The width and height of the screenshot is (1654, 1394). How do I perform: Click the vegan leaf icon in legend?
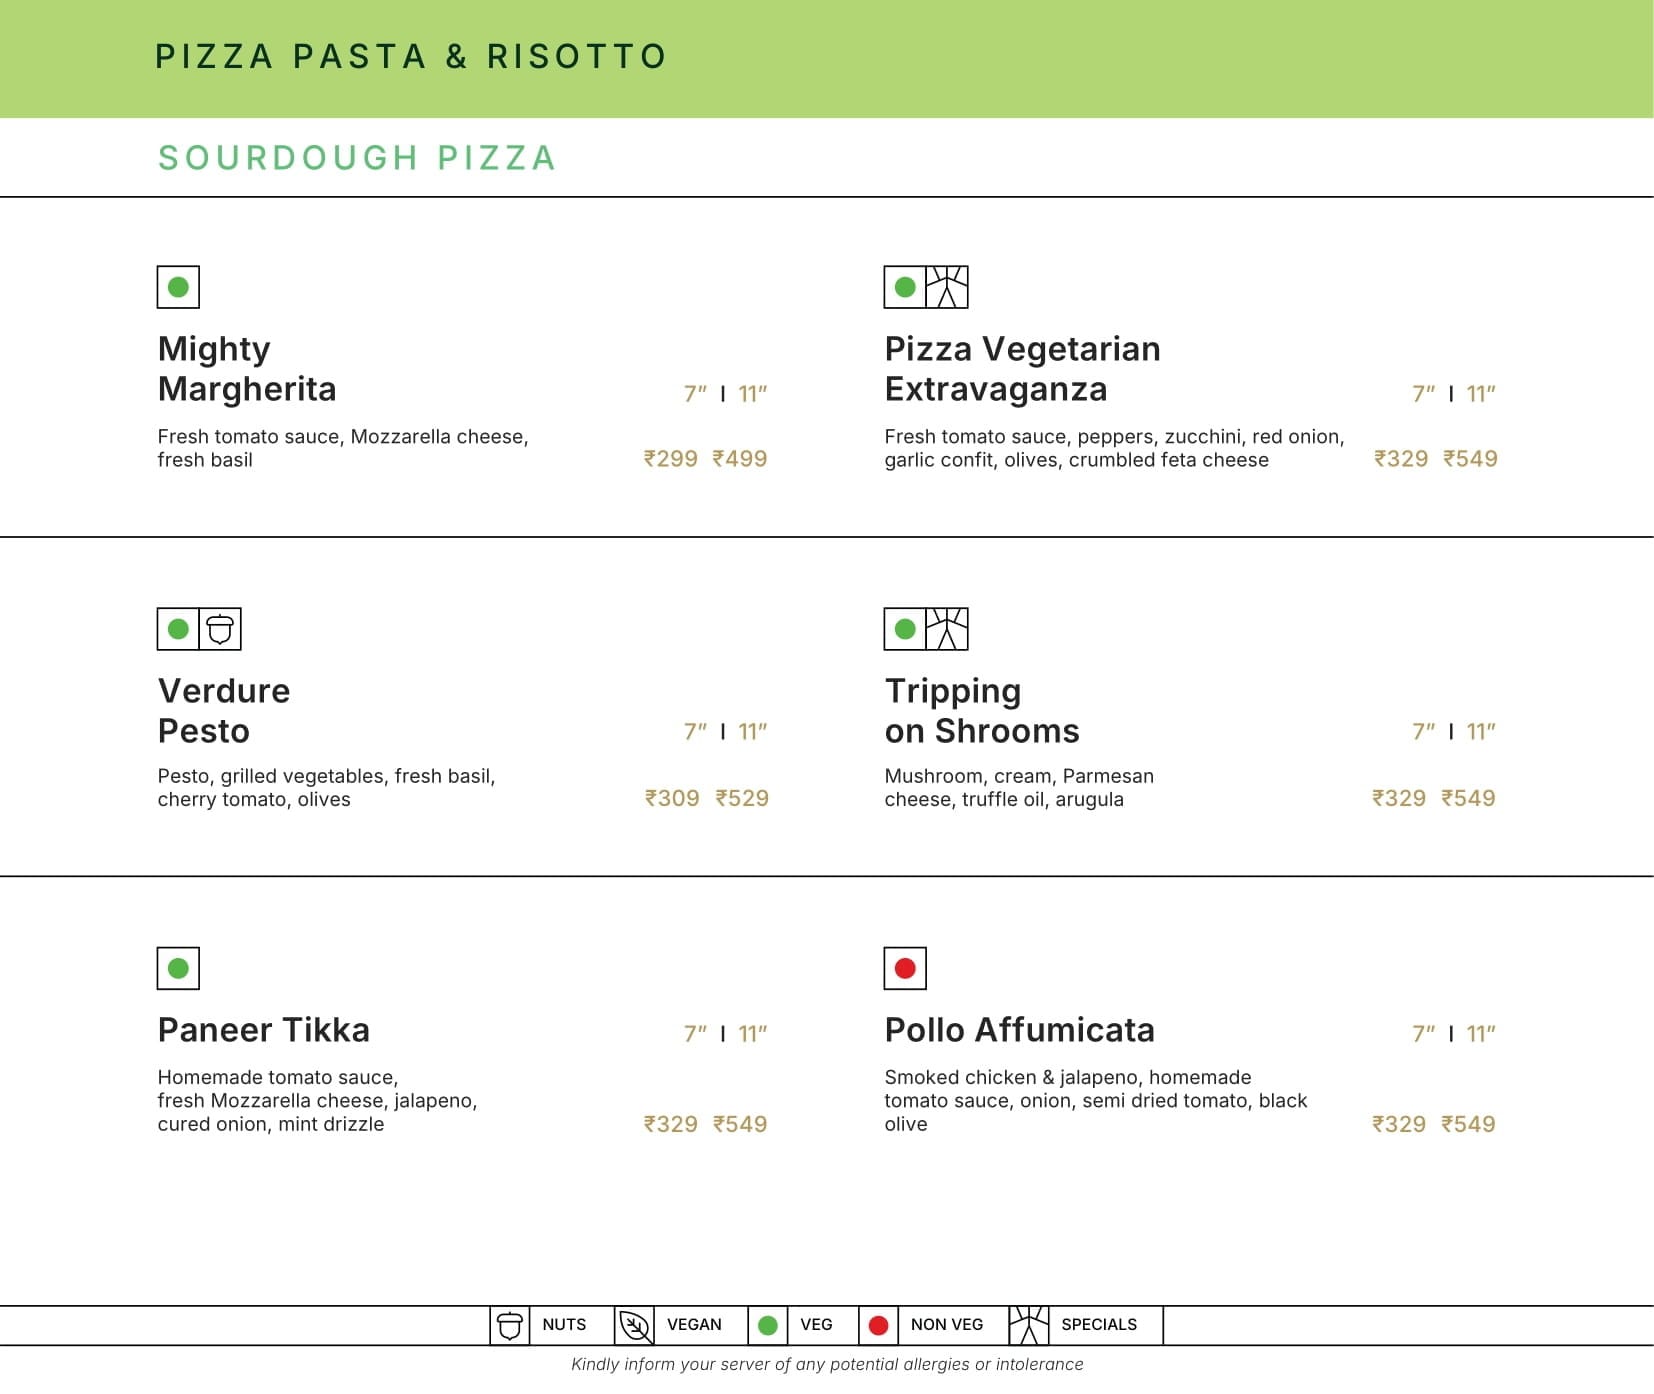point(634,1325)
